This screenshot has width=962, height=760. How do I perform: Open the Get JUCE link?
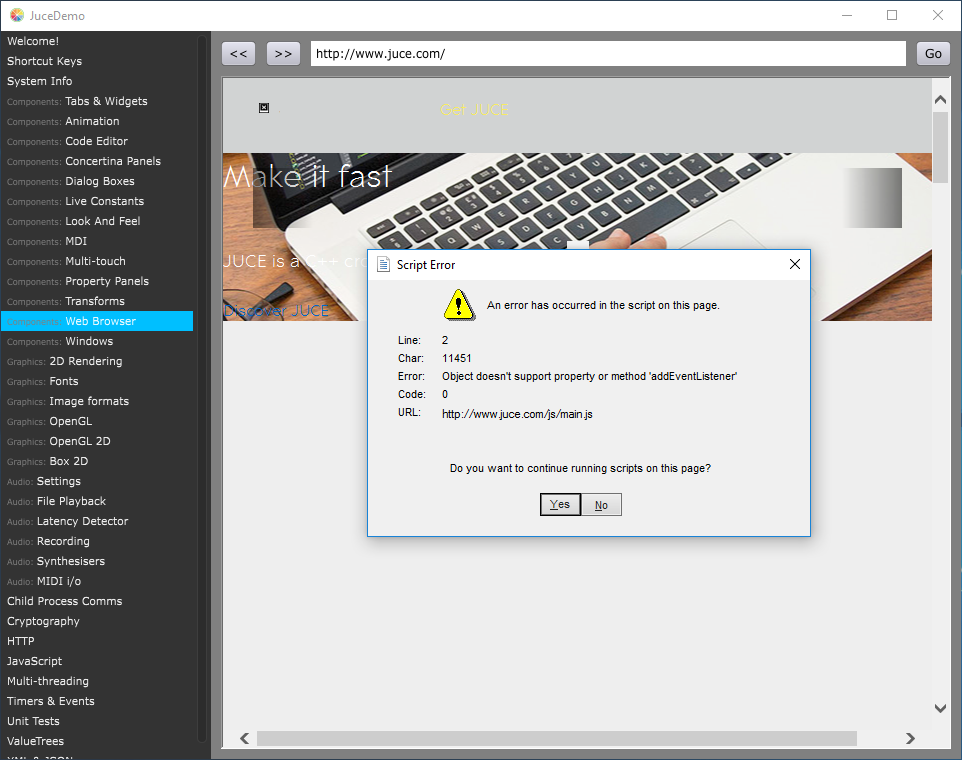coord(474,110)
